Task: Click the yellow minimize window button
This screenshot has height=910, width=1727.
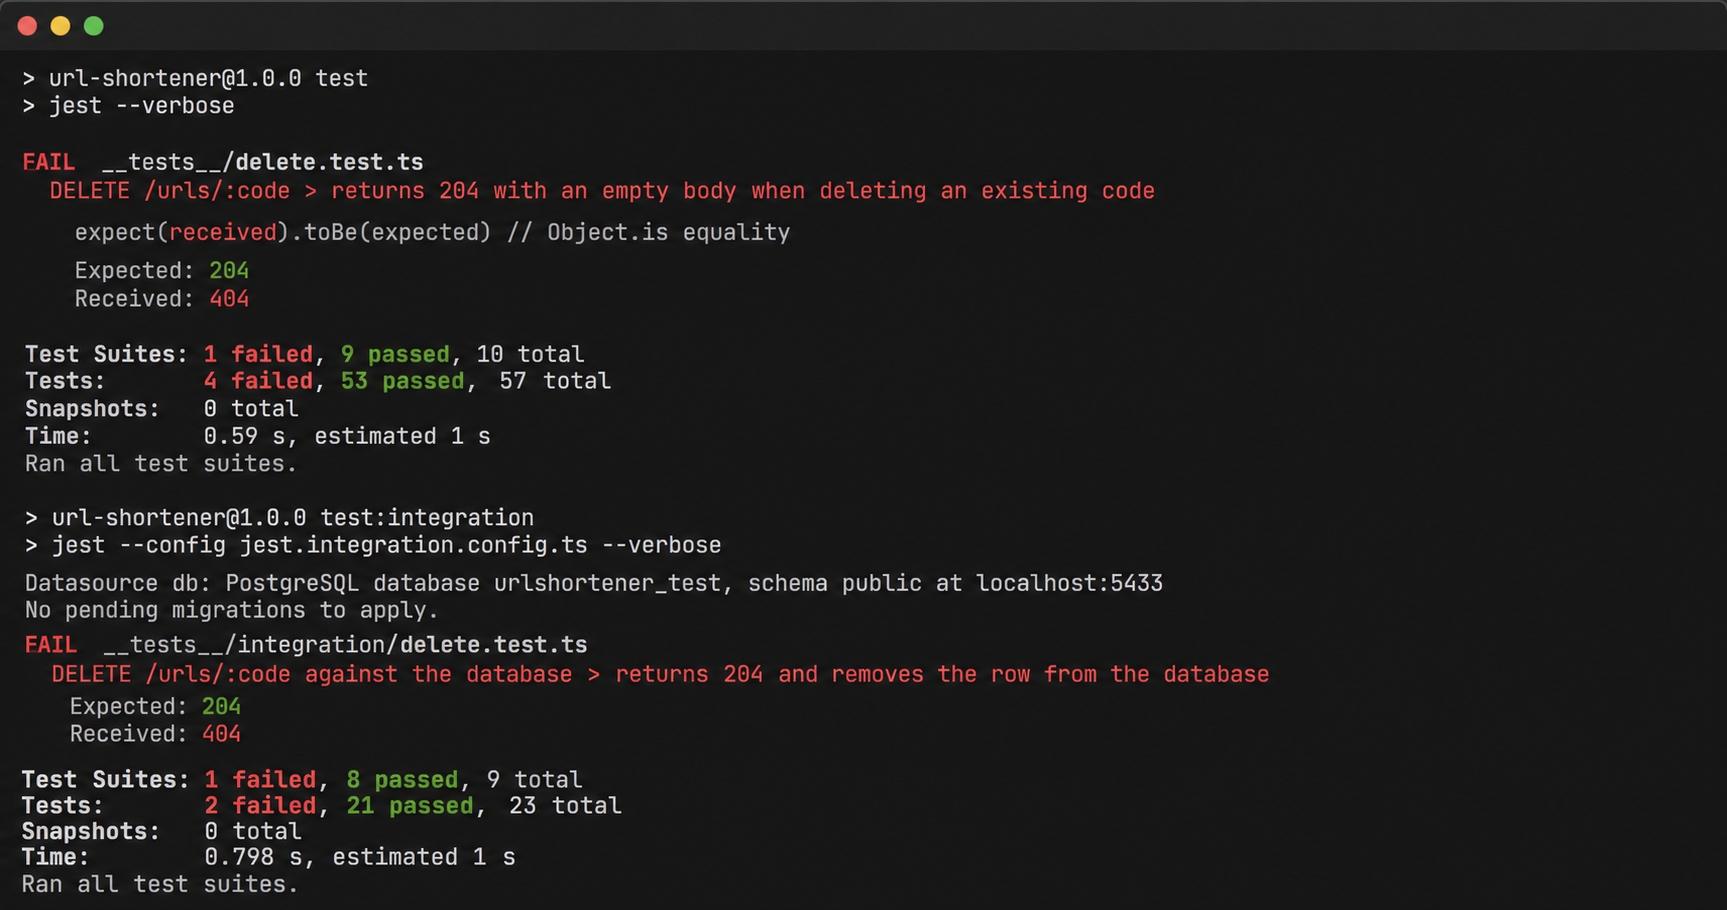Action: [x=61, y=26]
